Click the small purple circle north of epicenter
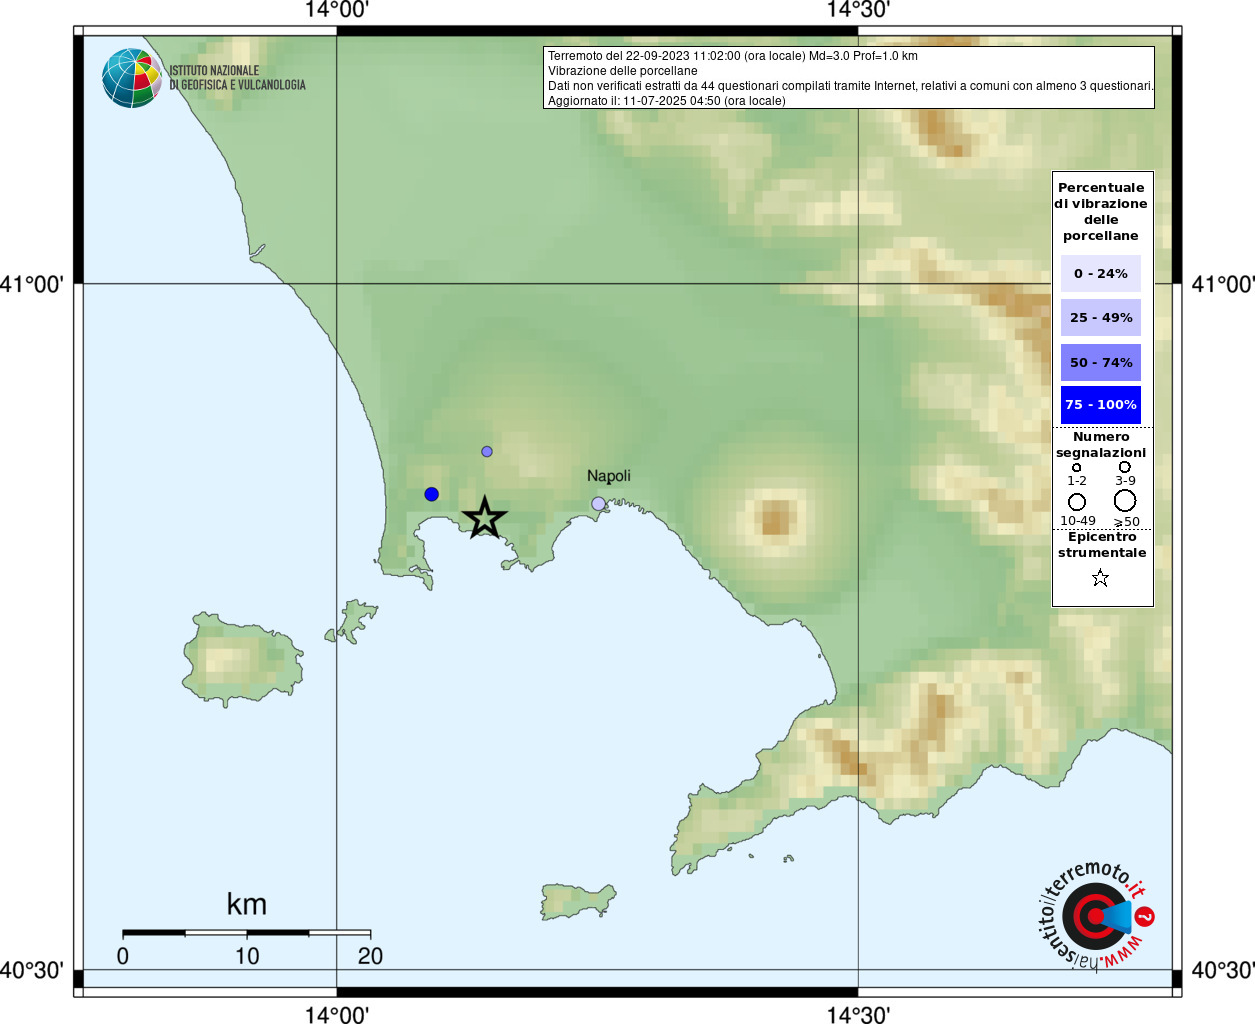Image resolution: width=1255 pixels, height=1024 pixels. click(x=487, y=452)
